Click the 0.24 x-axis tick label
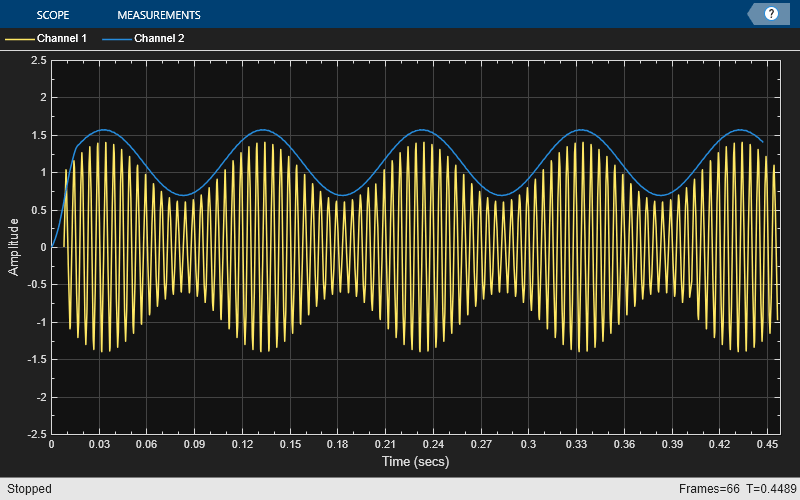 (433, 444)
